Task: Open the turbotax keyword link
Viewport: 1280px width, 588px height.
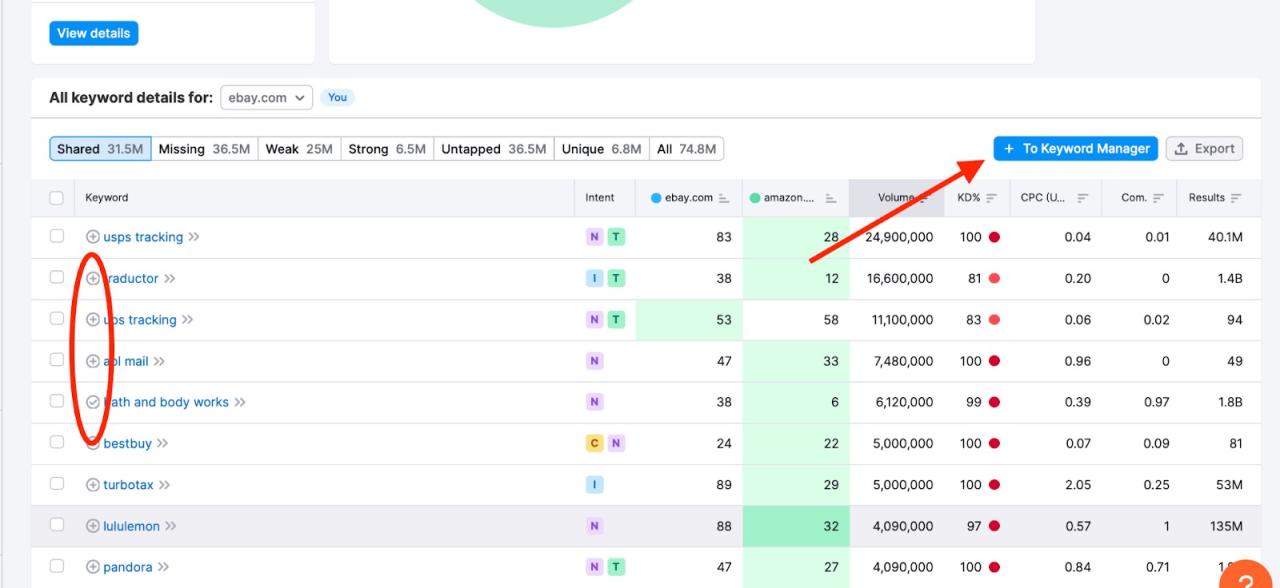Action: [x=128, y=485]
